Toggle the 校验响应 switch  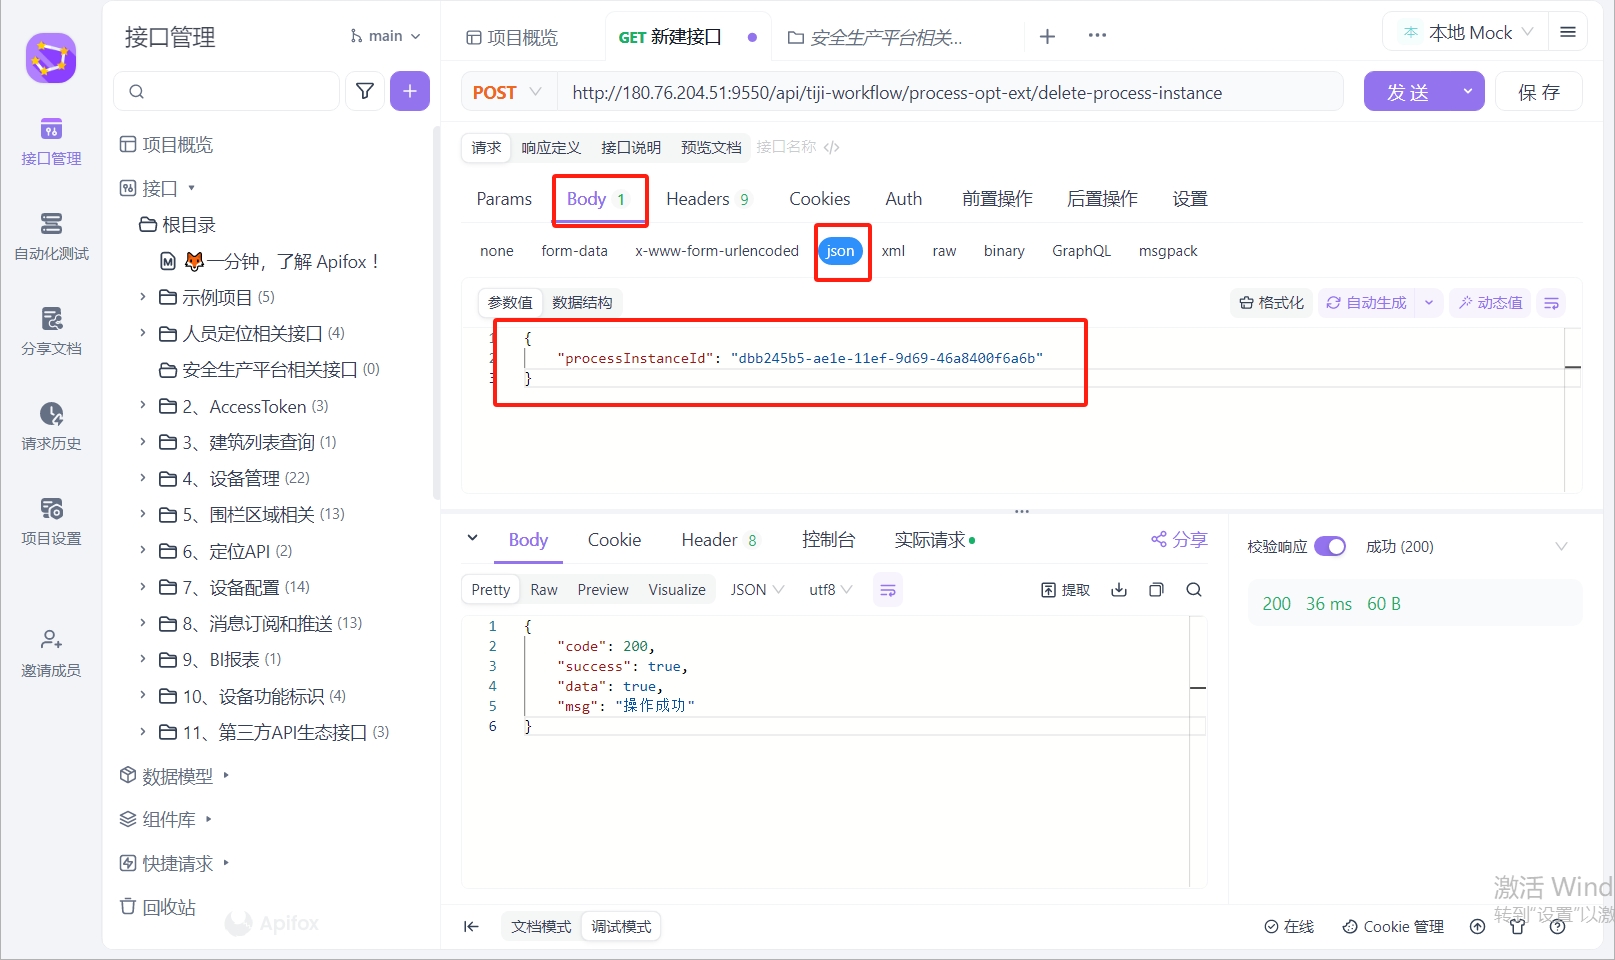(x=1330, y=546)
